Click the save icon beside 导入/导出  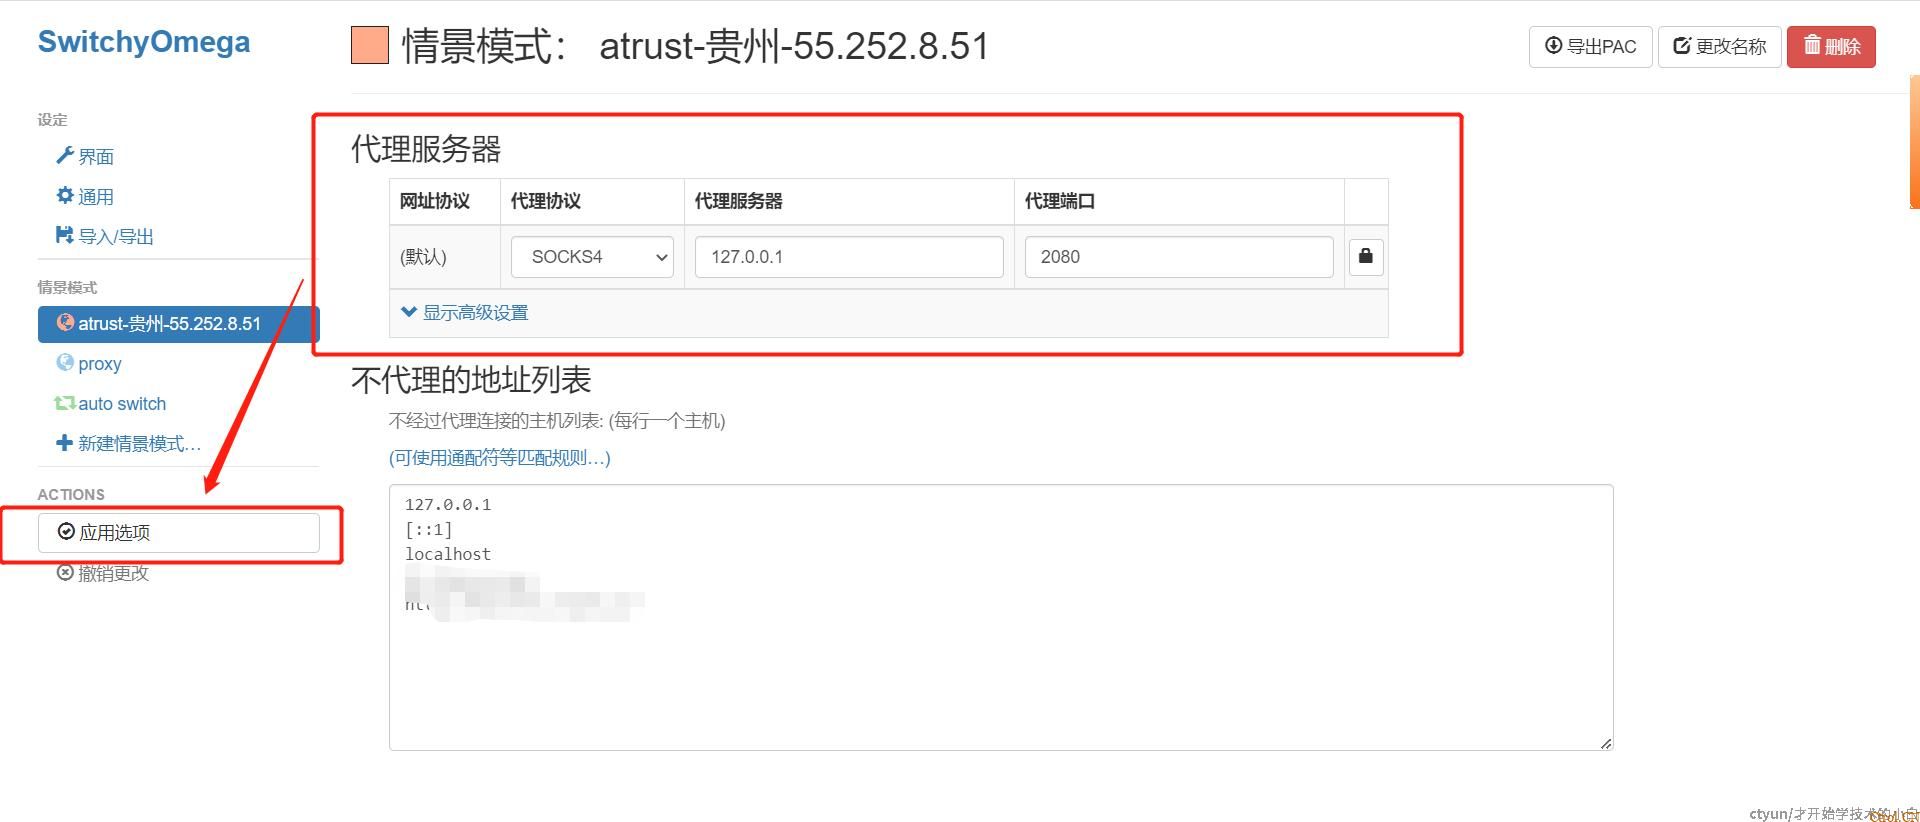[x=65, y=235]
